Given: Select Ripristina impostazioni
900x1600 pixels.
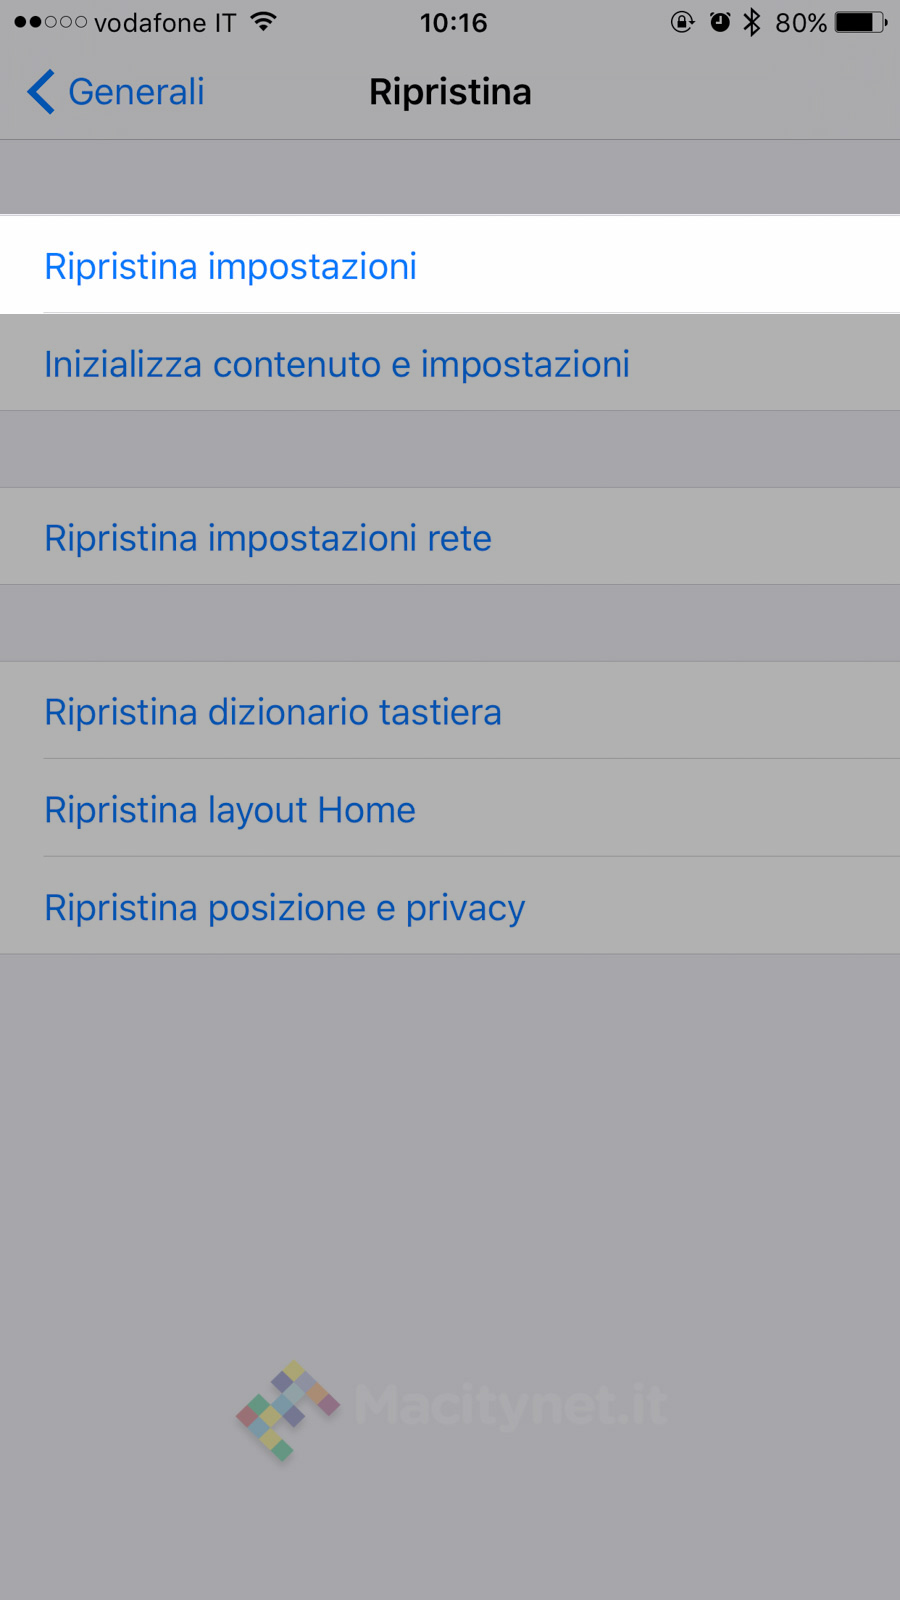Looking at the screenshot, I should point(231,267).
